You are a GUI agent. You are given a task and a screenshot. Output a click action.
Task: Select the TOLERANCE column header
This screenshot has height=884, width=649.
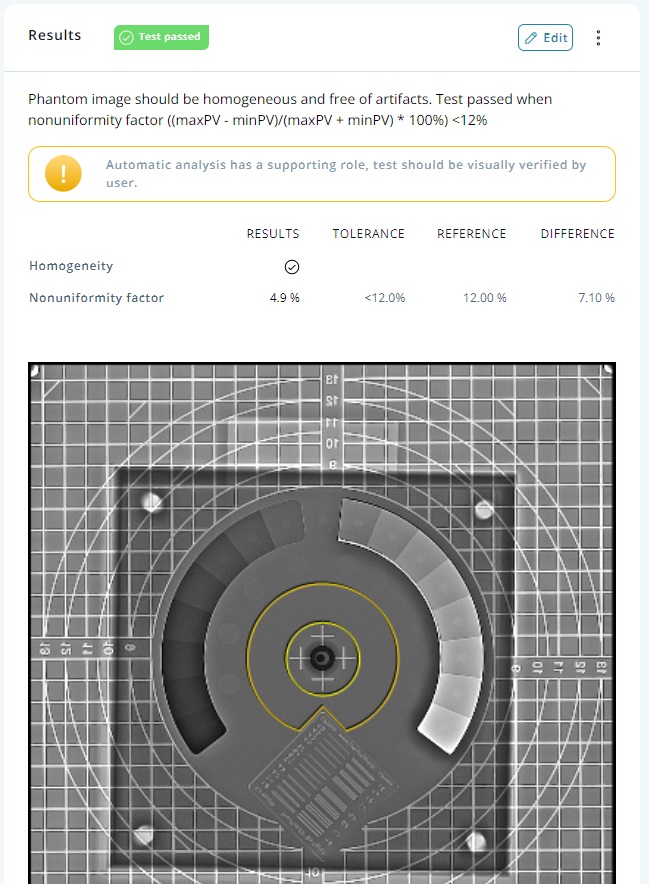(368, 234)
